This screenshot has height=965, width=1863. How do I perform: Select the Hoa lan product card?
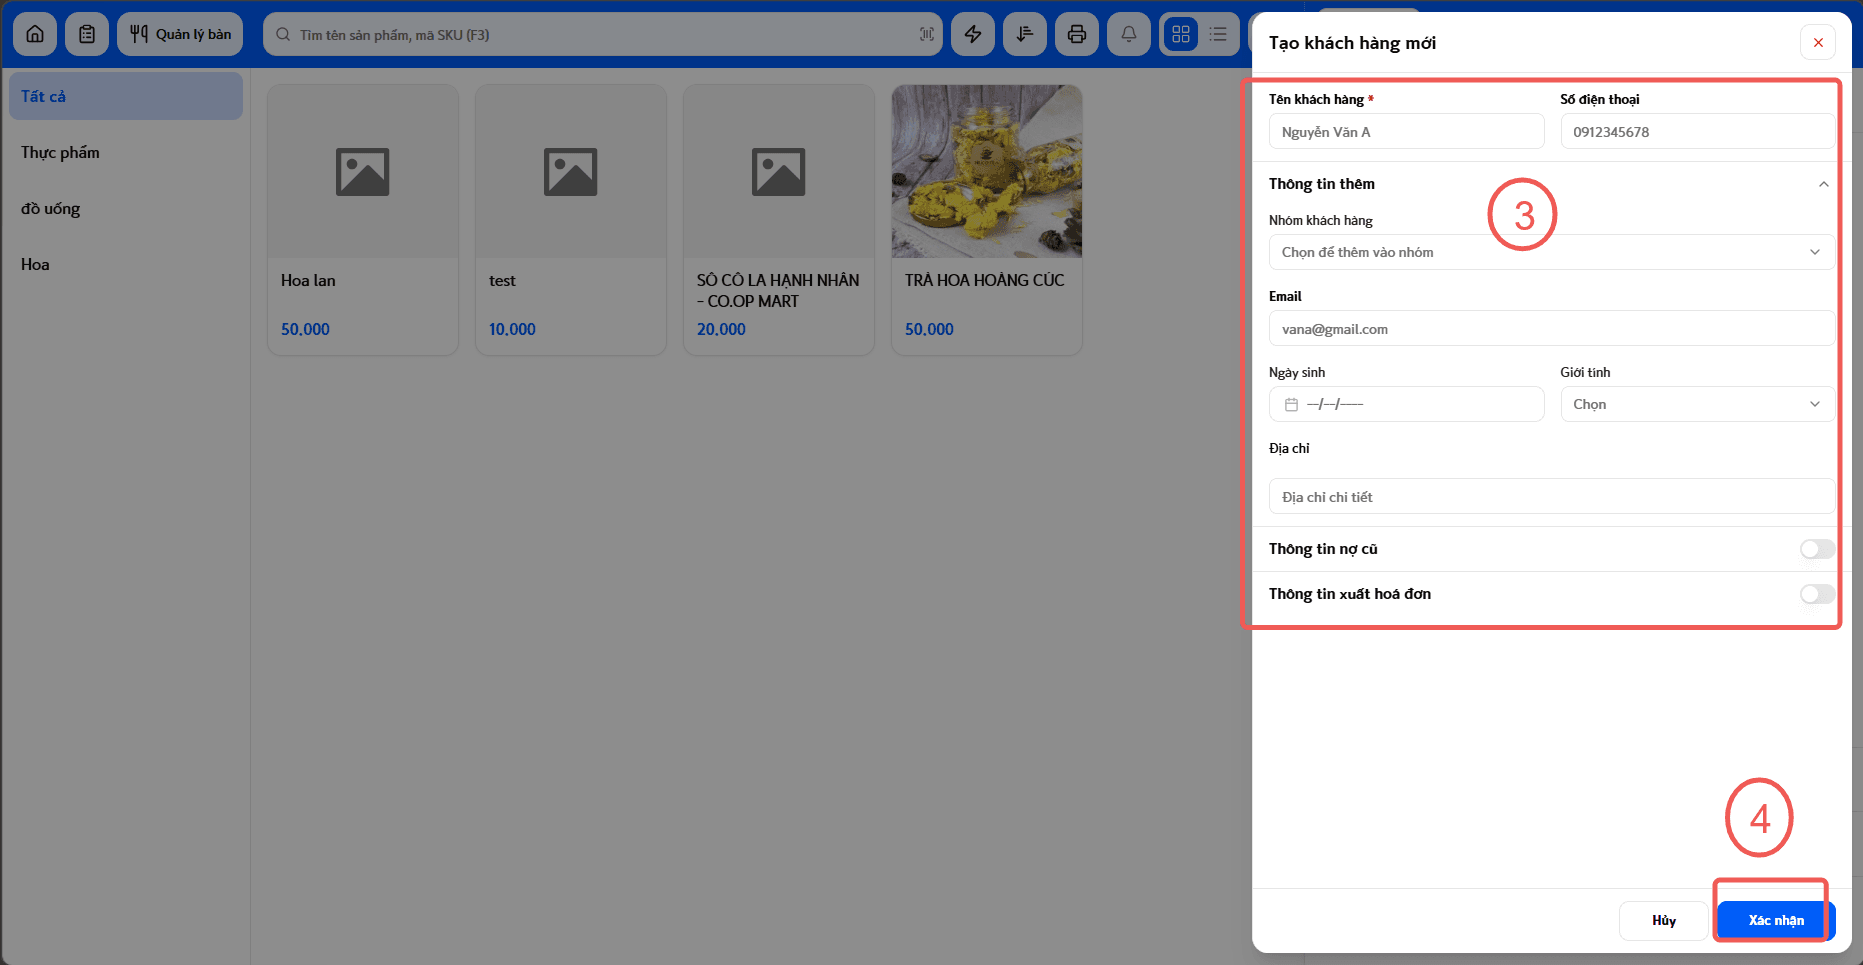[363, 220]
